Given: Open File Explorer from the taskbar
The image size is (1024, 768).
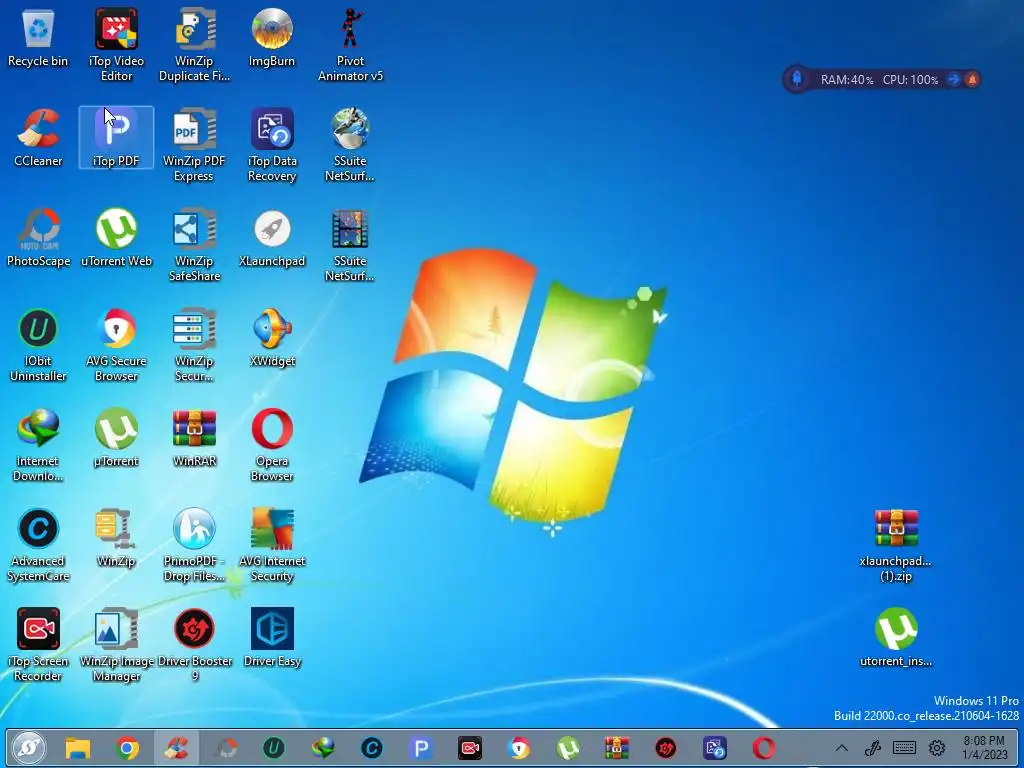Looking at the screenshot, I should 78,748.
